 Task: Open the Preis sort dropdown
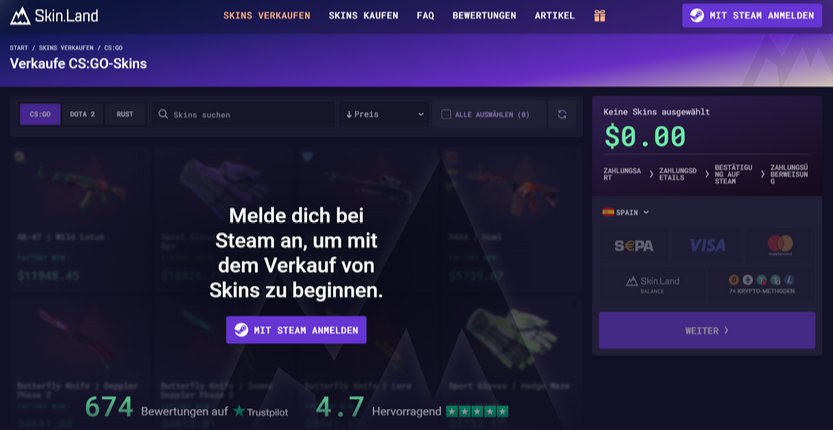pos(385,114)
